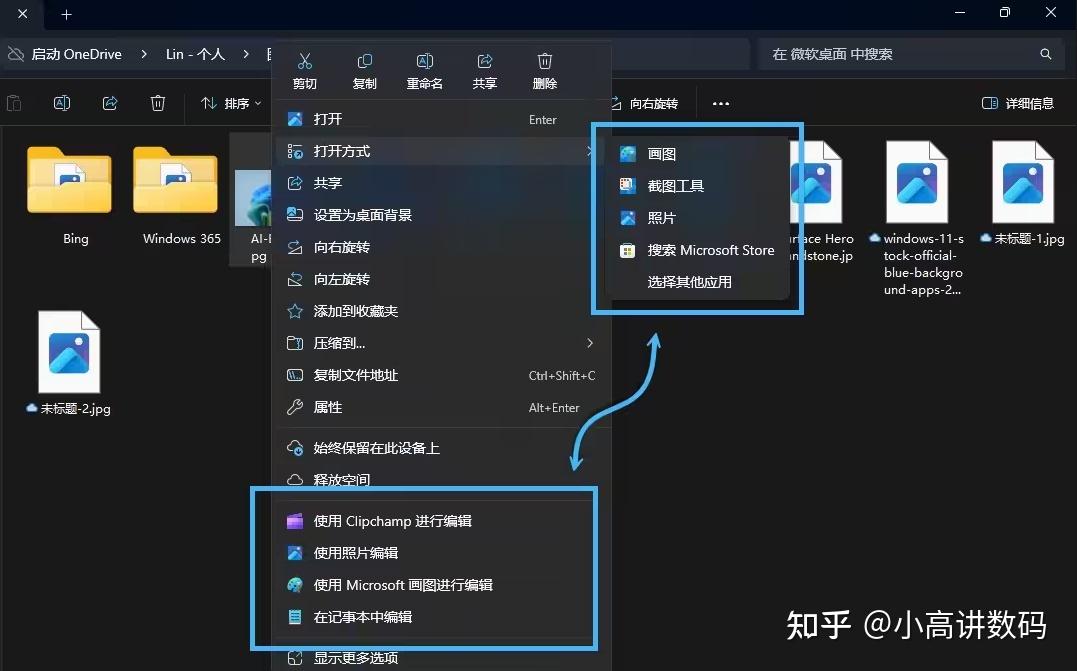Click the Delete trash icon in context menu
The image size is (1077, 671).
tap(545, 61)
